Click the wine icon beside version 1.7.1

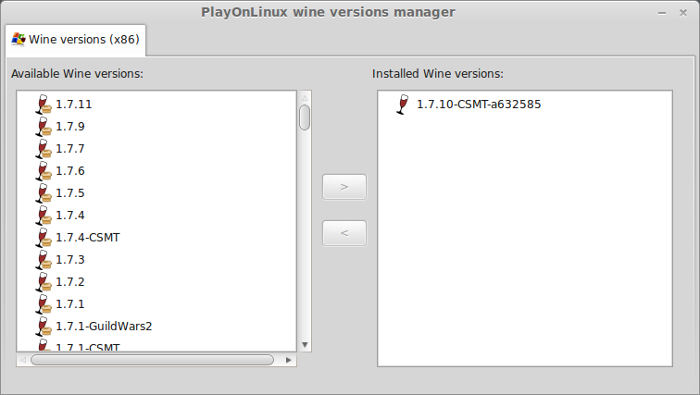[43, 304]
